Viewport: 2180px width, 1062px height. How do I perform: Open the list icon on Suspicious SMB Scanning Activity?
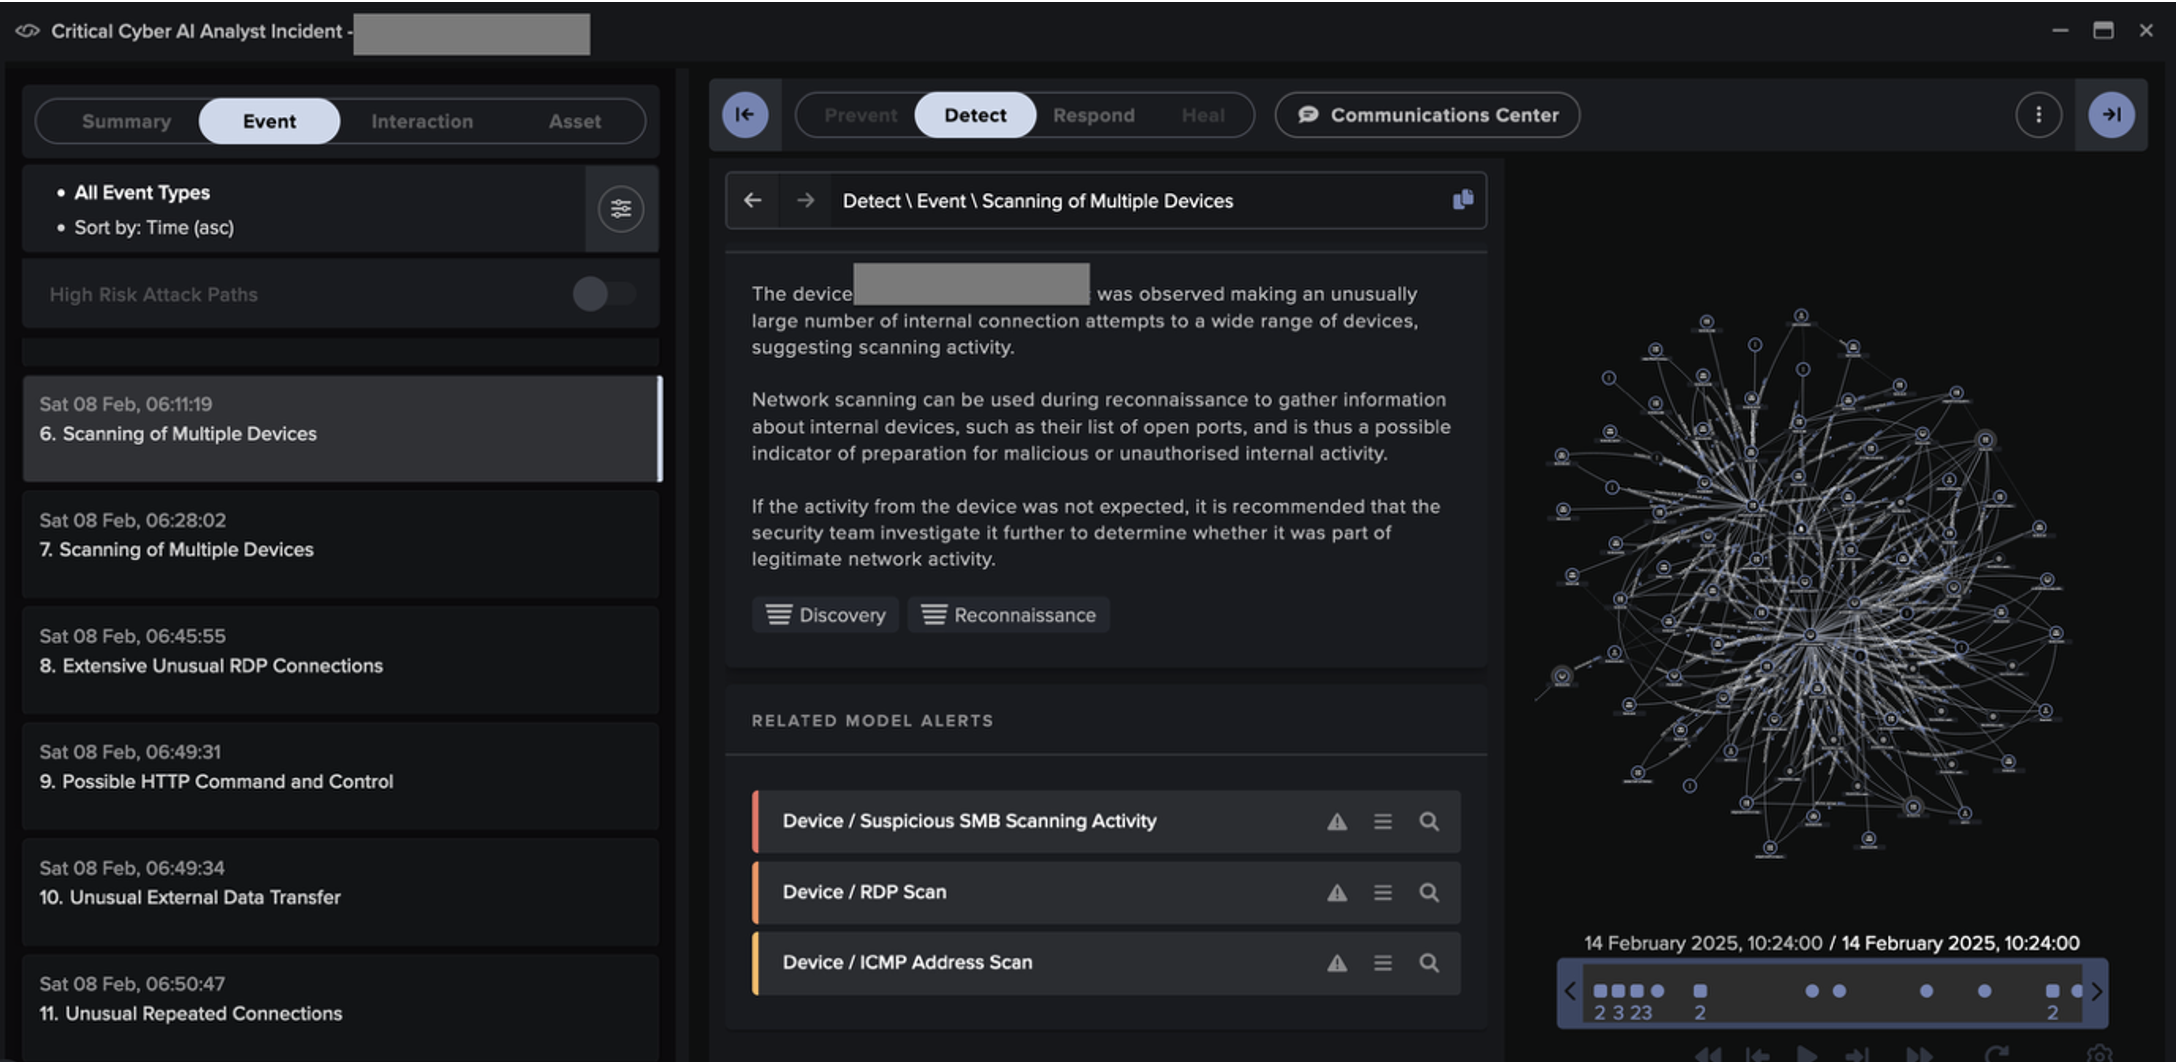point(1383,822)
